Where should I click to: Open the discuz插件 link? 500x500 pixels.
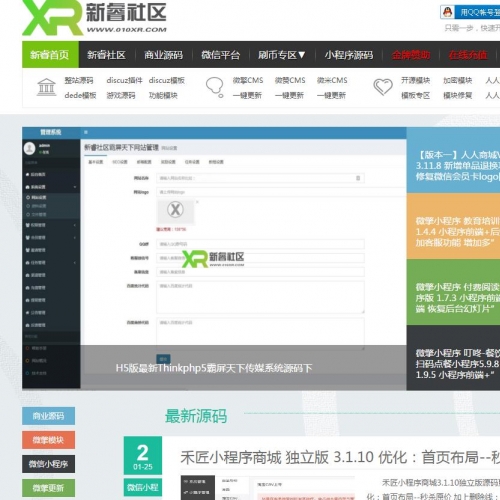(124, 80)
